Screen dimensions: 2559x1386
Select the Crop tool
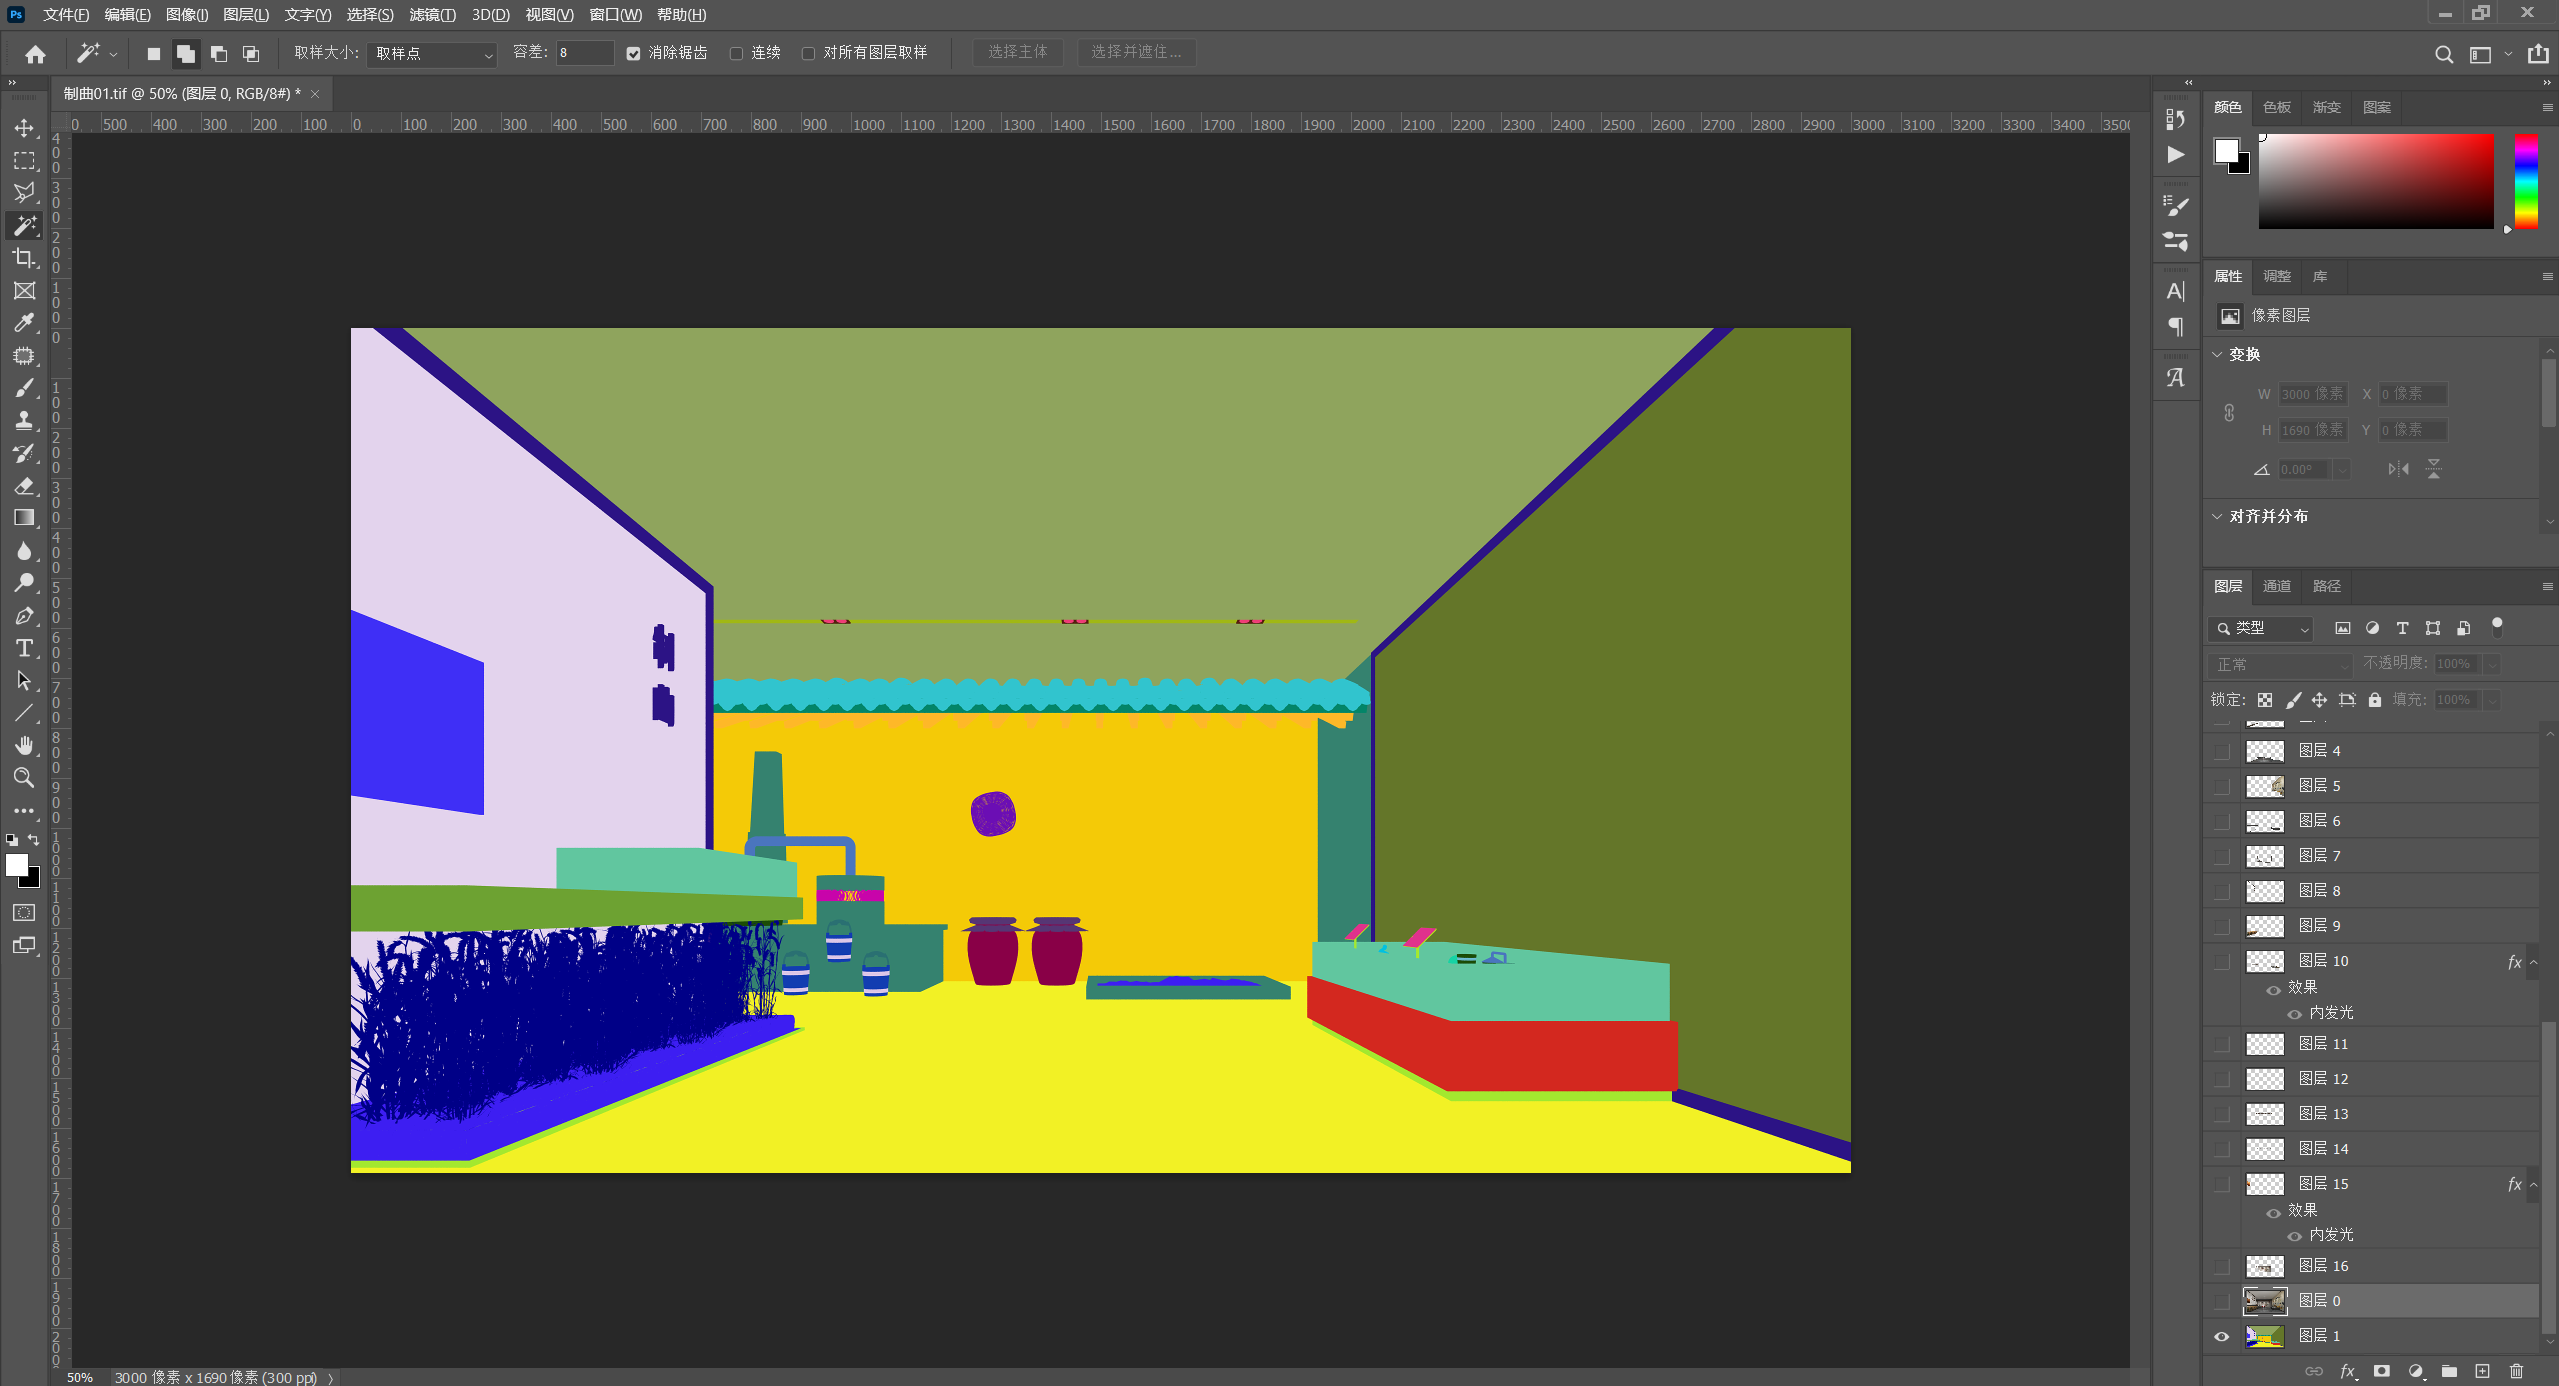[24, 258]
